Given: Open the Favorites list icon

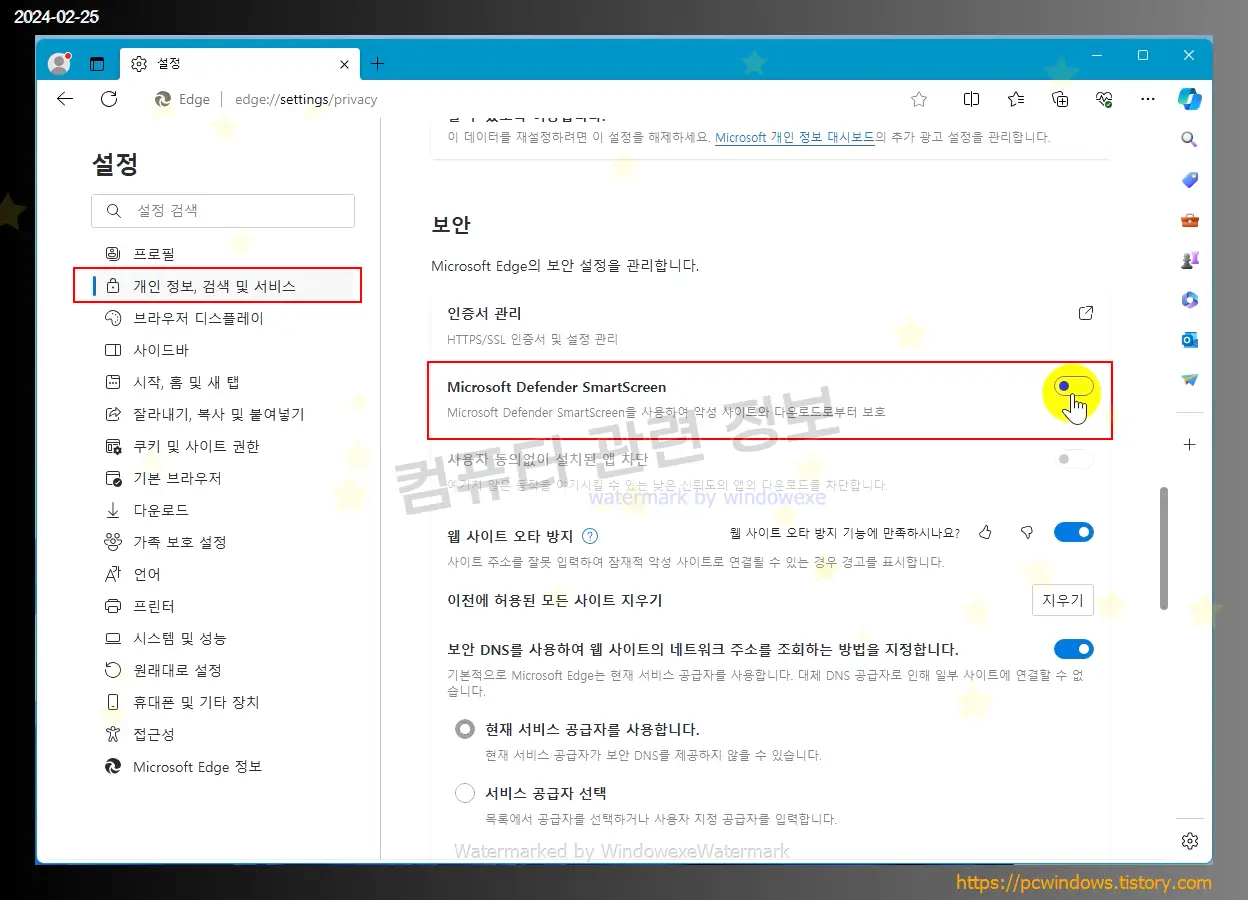Looking at the screenshot, I should pyautogui.click(x=1016, y=99).
